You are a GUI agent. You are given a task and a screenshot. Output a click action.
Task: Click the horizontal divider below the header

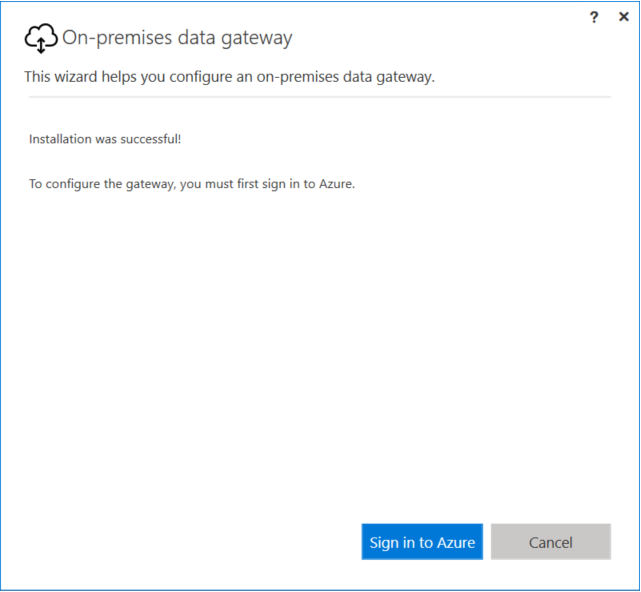click(x=320, y=97)
